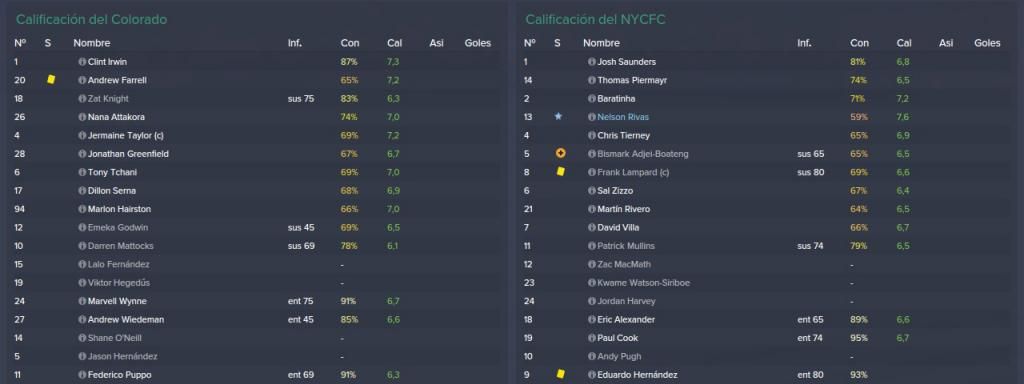Viewport: 1024px width, 384px height.
Task: Sort NYCFC table by Nº column
Action: (530, 43)
